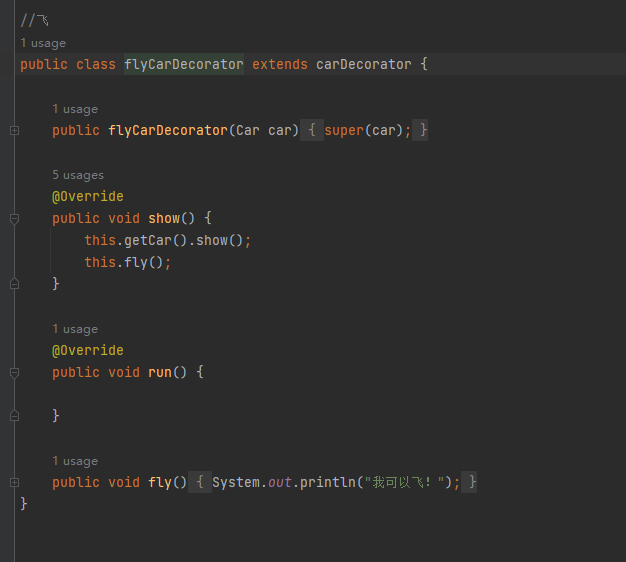
Task: Click the italic 'out' field in System.out
Action: (280, 482)
